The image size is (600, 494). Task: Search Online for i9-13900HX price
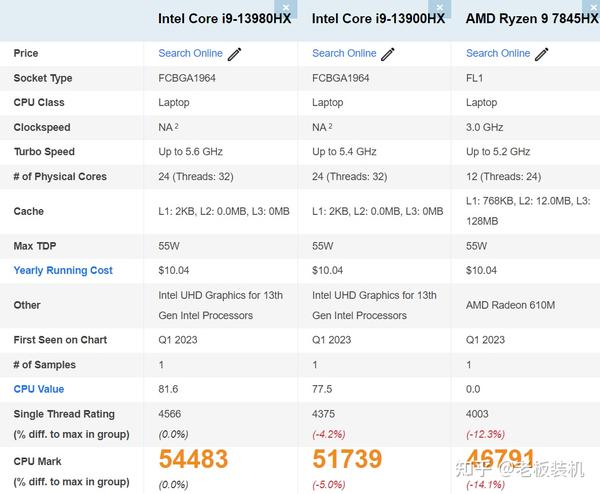344,53
